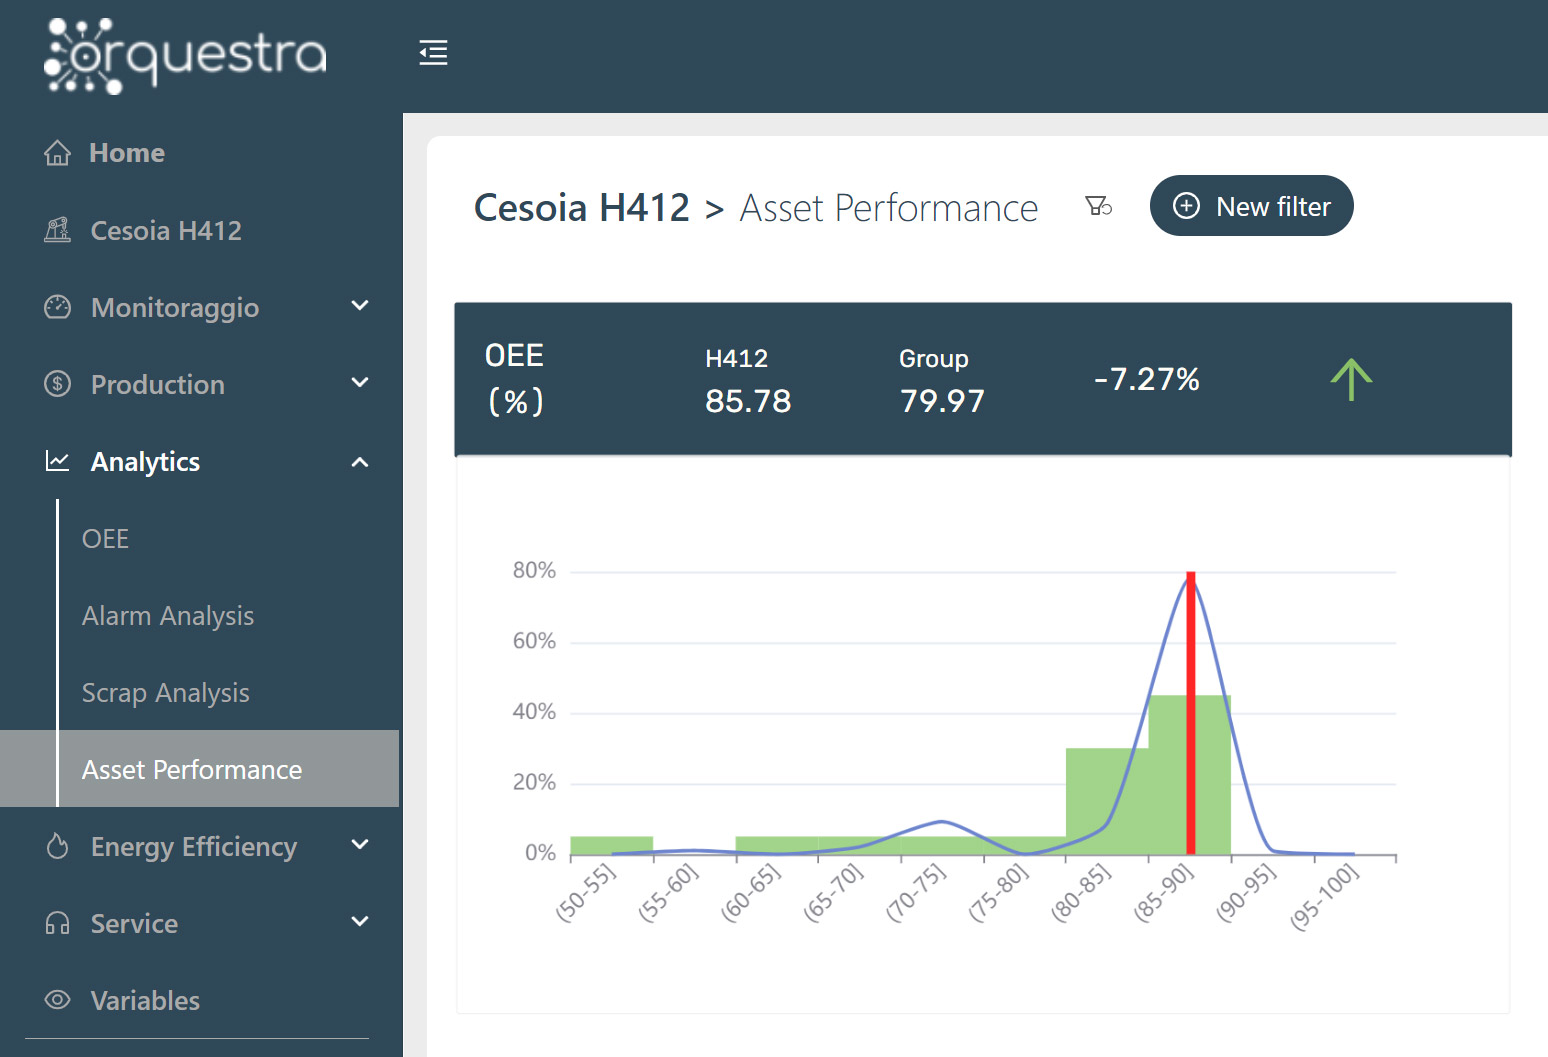Click the Production dollar icon

point(58,384)
